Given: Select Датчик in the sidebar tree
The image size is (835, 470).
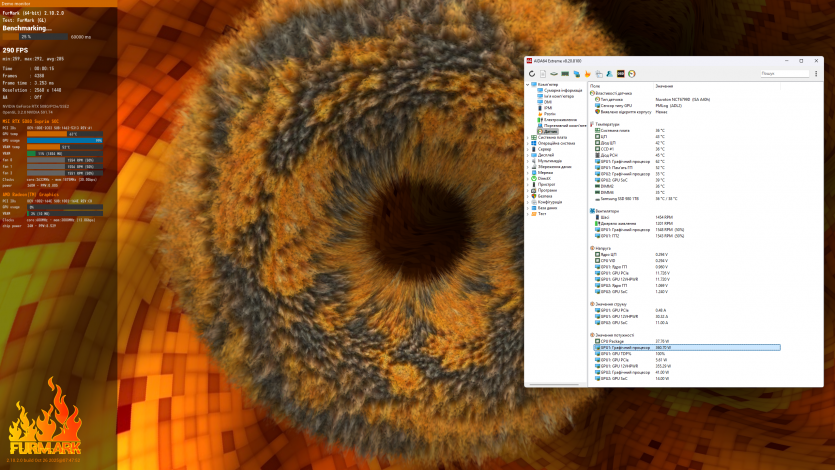Looking at the screenshot, I should pyautogui.click(x=547, y=131).
